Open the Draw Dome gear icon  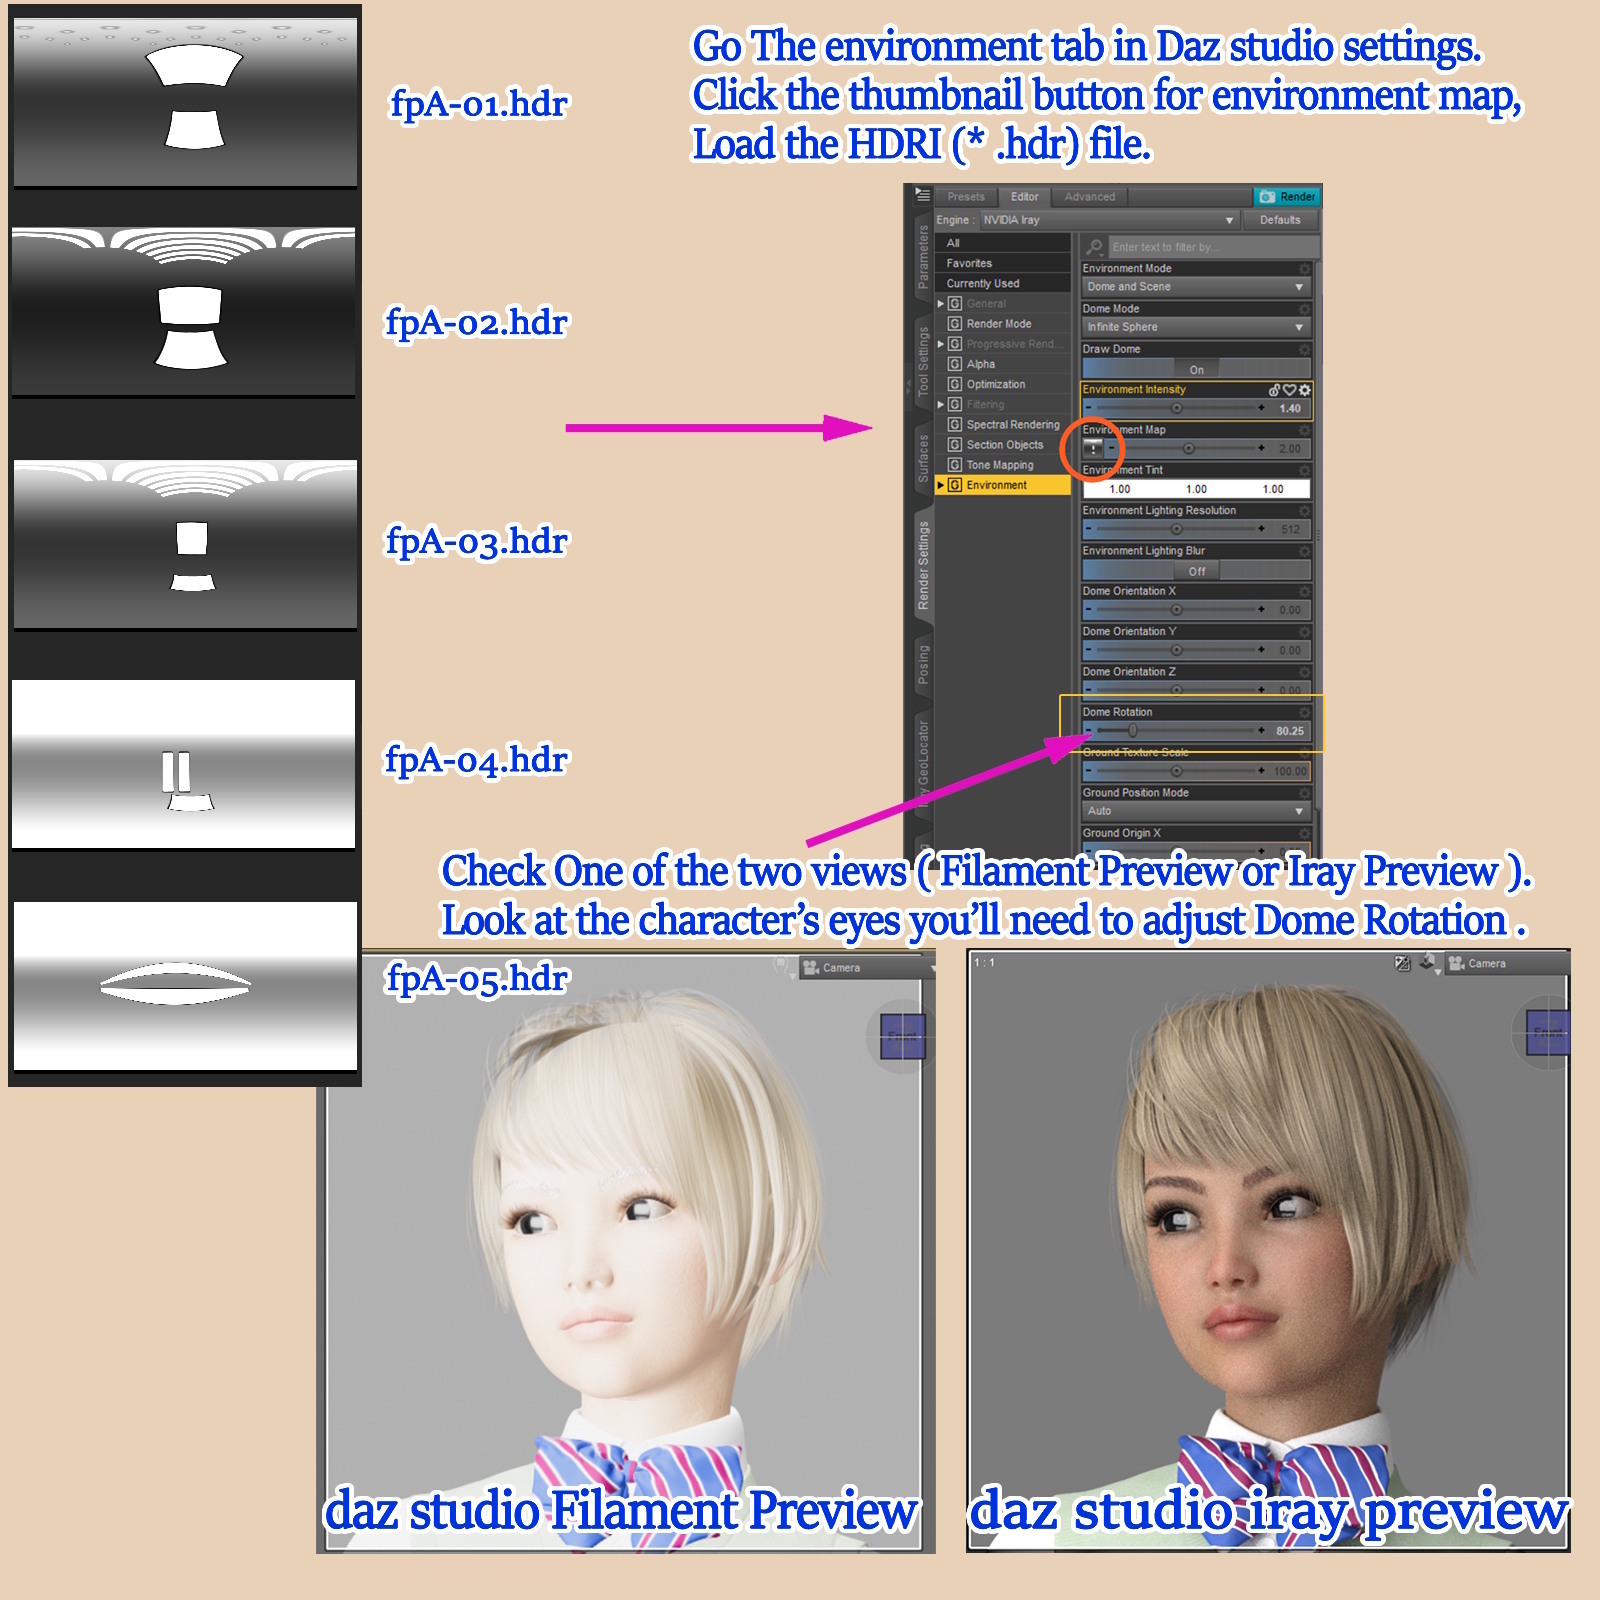pos(1304,349)
